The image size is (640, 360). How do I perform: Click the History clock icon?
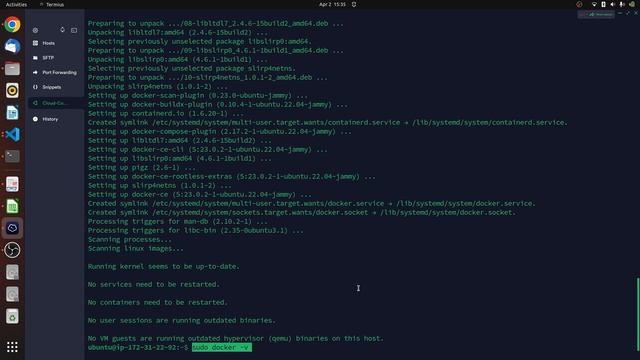[x=36, y=119]
